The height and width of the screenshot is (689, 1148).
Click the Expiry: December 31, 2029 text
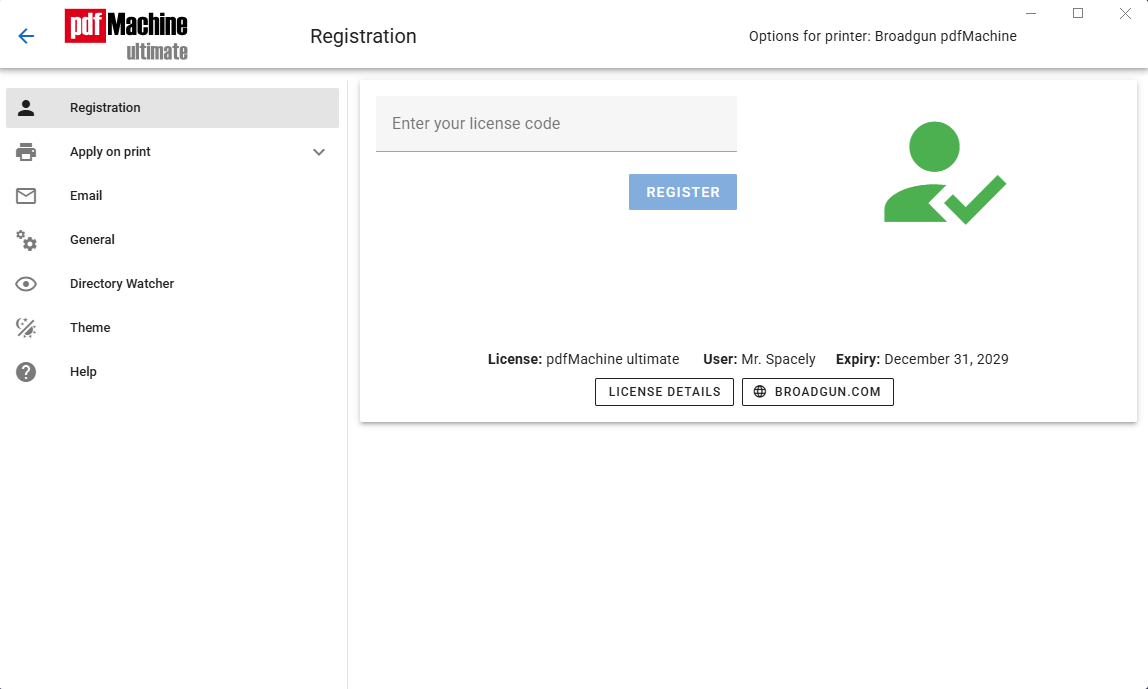(x=922, y=360)
